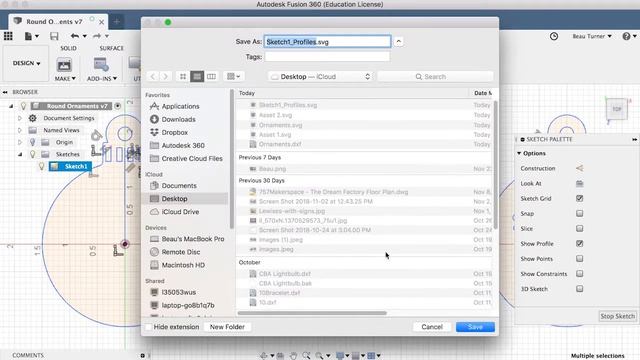Click the pan hand tool in navigation bar
The height and width of the screenshot is (360, 640).
293,356
